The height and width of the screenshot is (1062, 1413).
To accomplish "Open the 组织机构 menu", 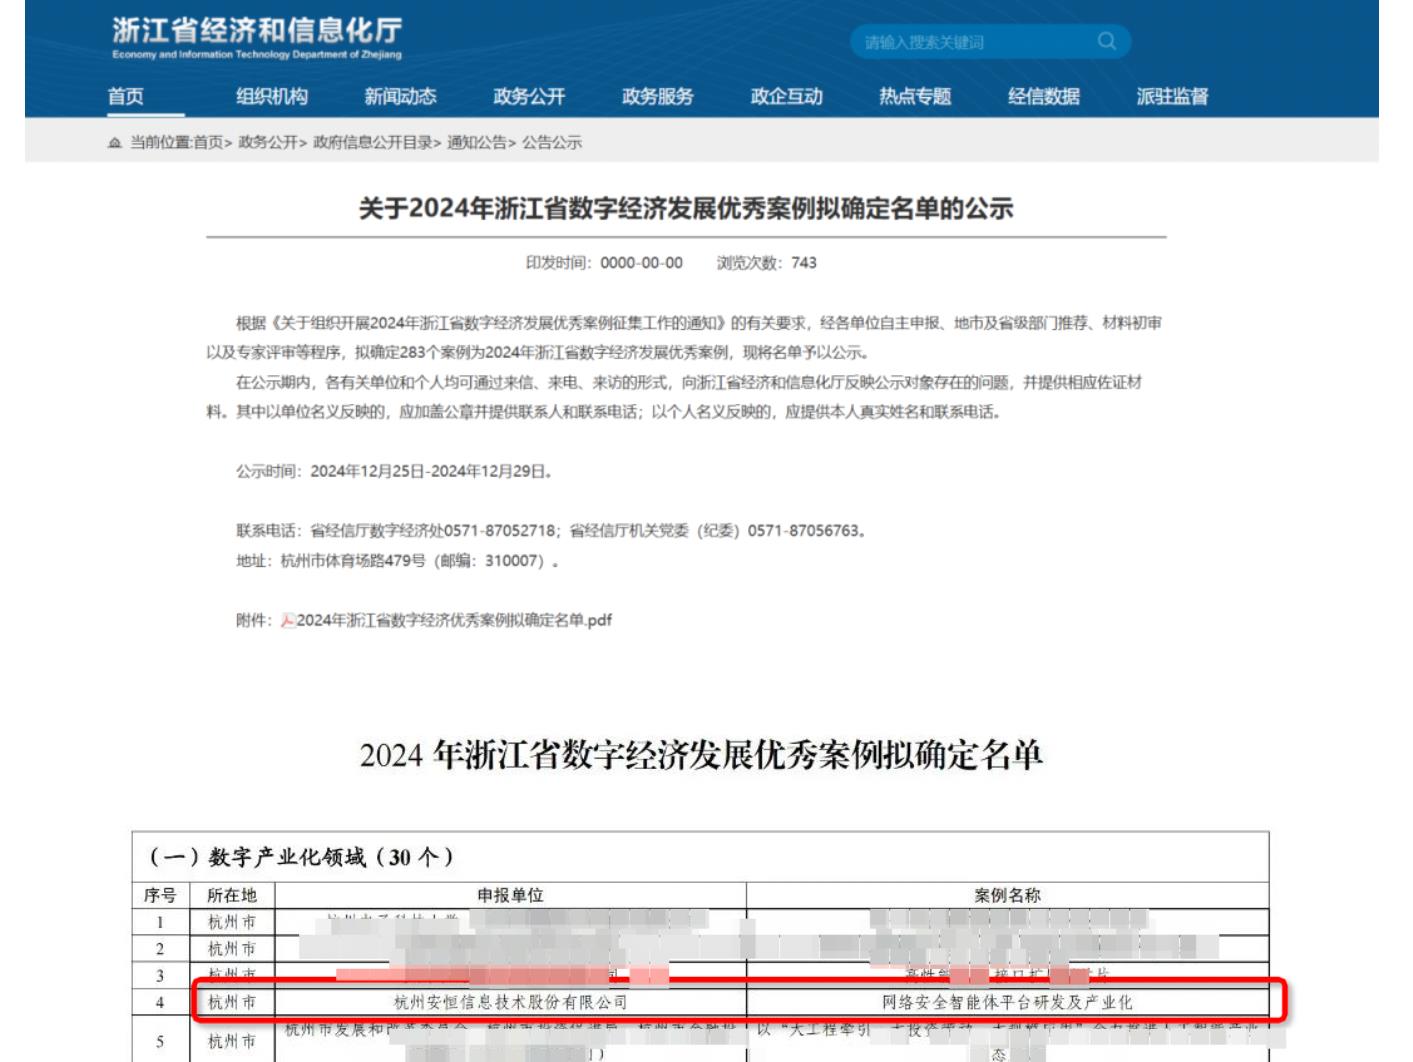I will 272,97.
